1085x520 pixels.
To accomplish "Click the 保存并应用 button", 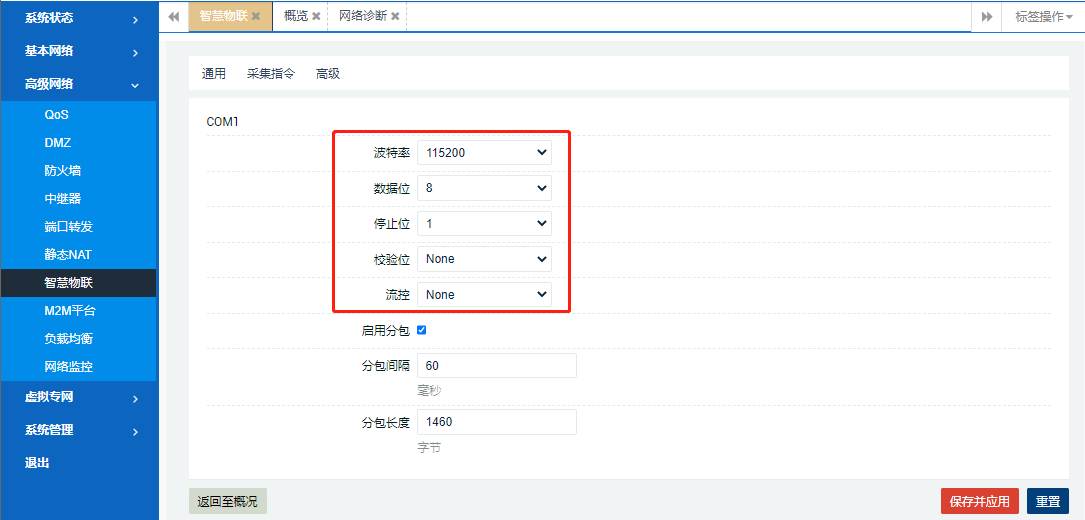I will click(x=979, y=501).
